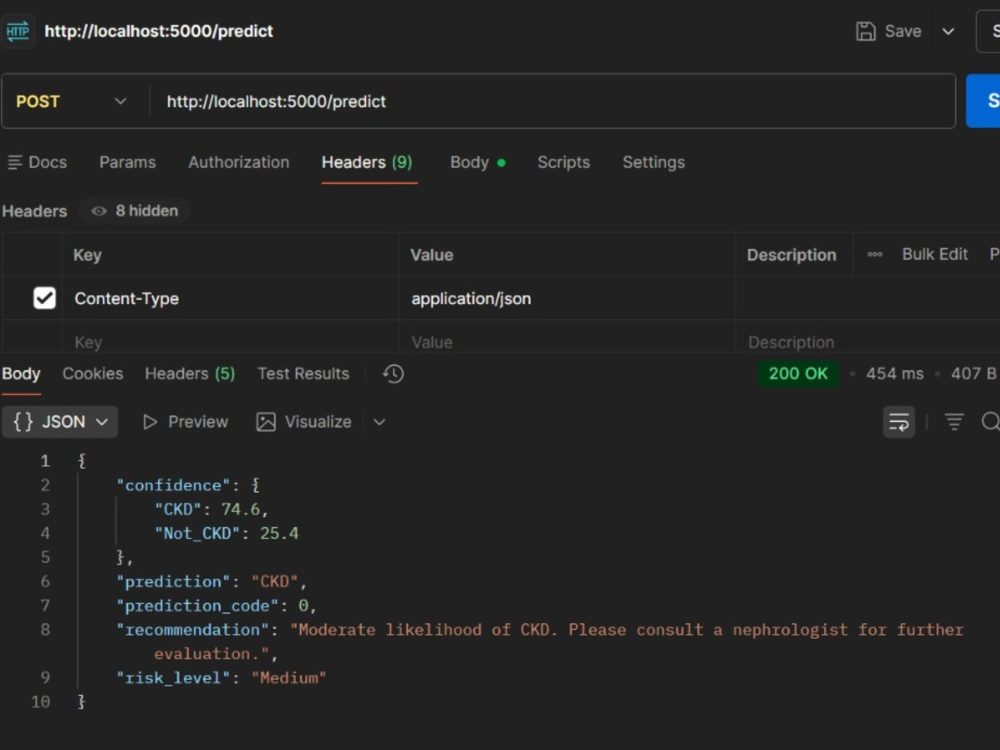This screenshot has width=1000, height=750.
Task: Uncheck the Content-Type header checkbox
Action: [45, 298]
